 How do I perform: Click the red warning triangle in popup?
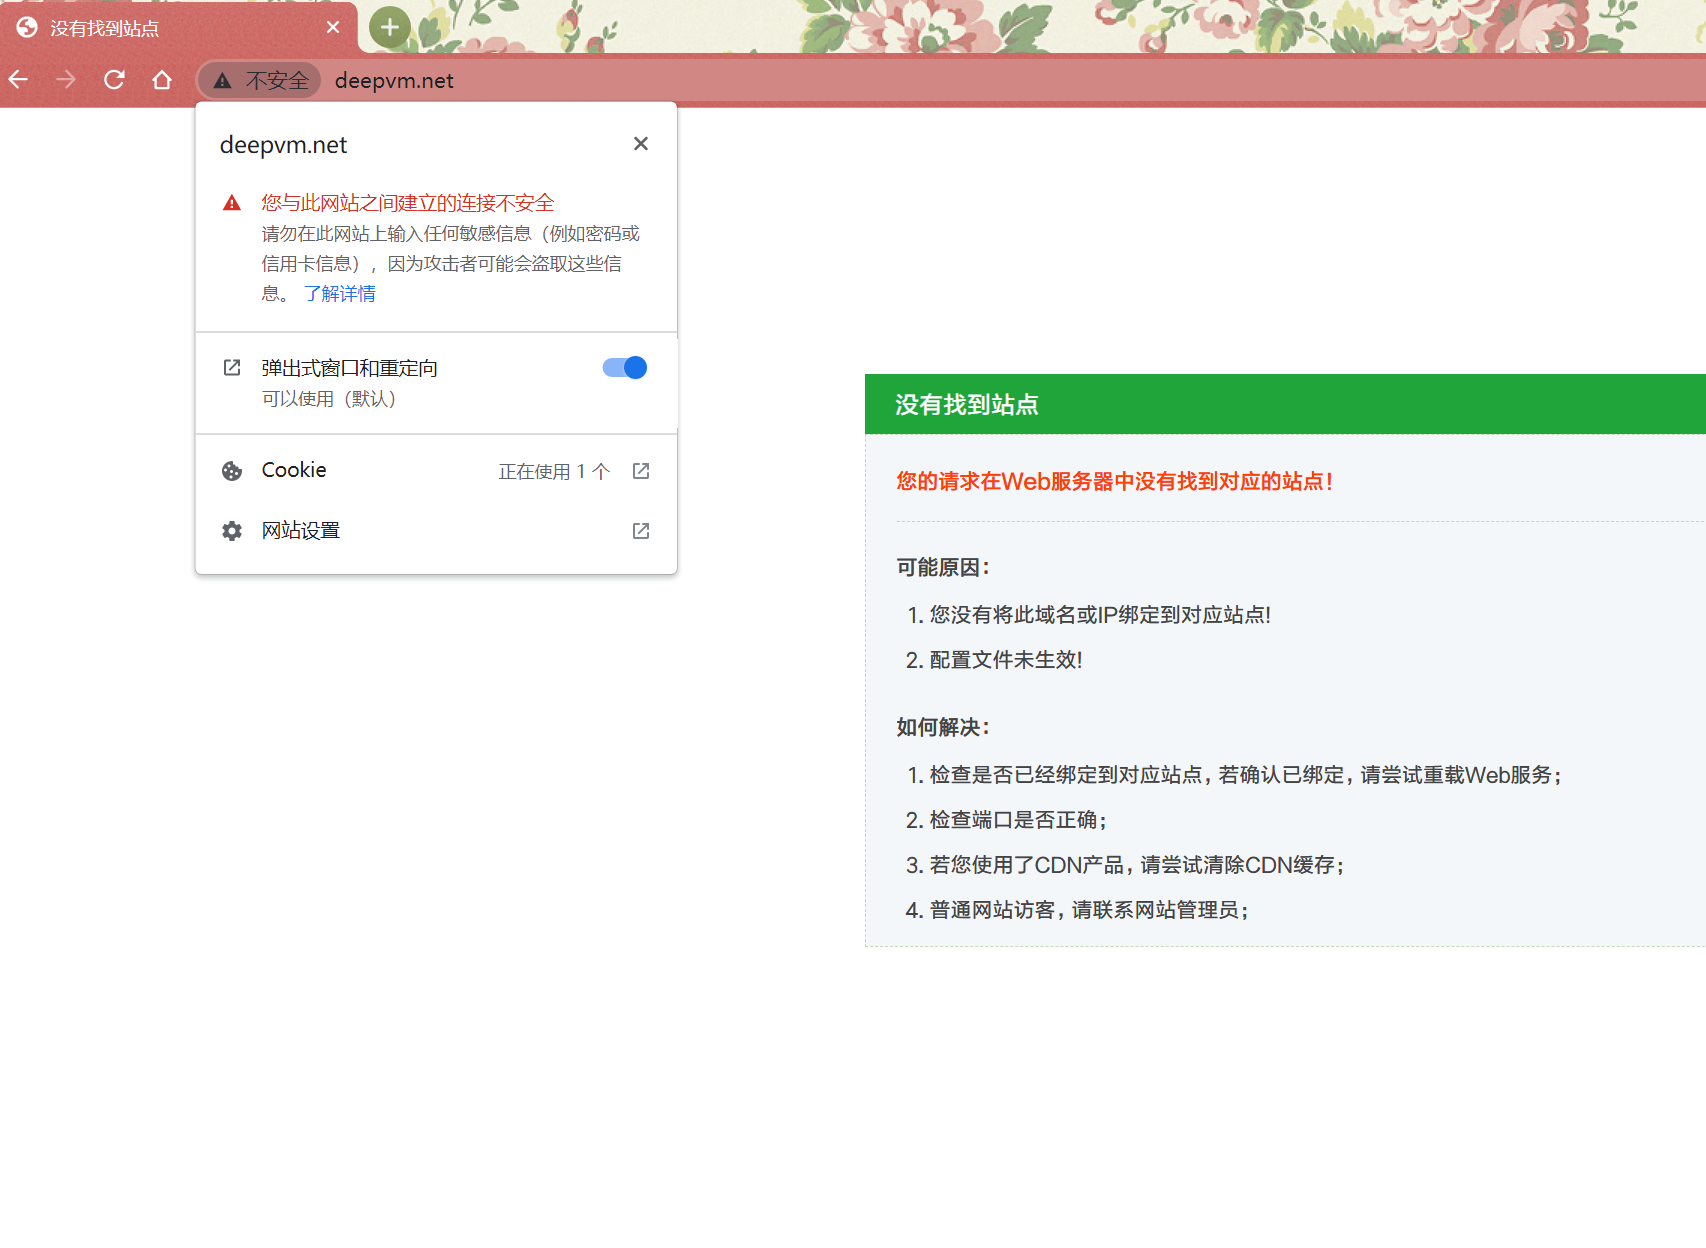click(232, 203)
